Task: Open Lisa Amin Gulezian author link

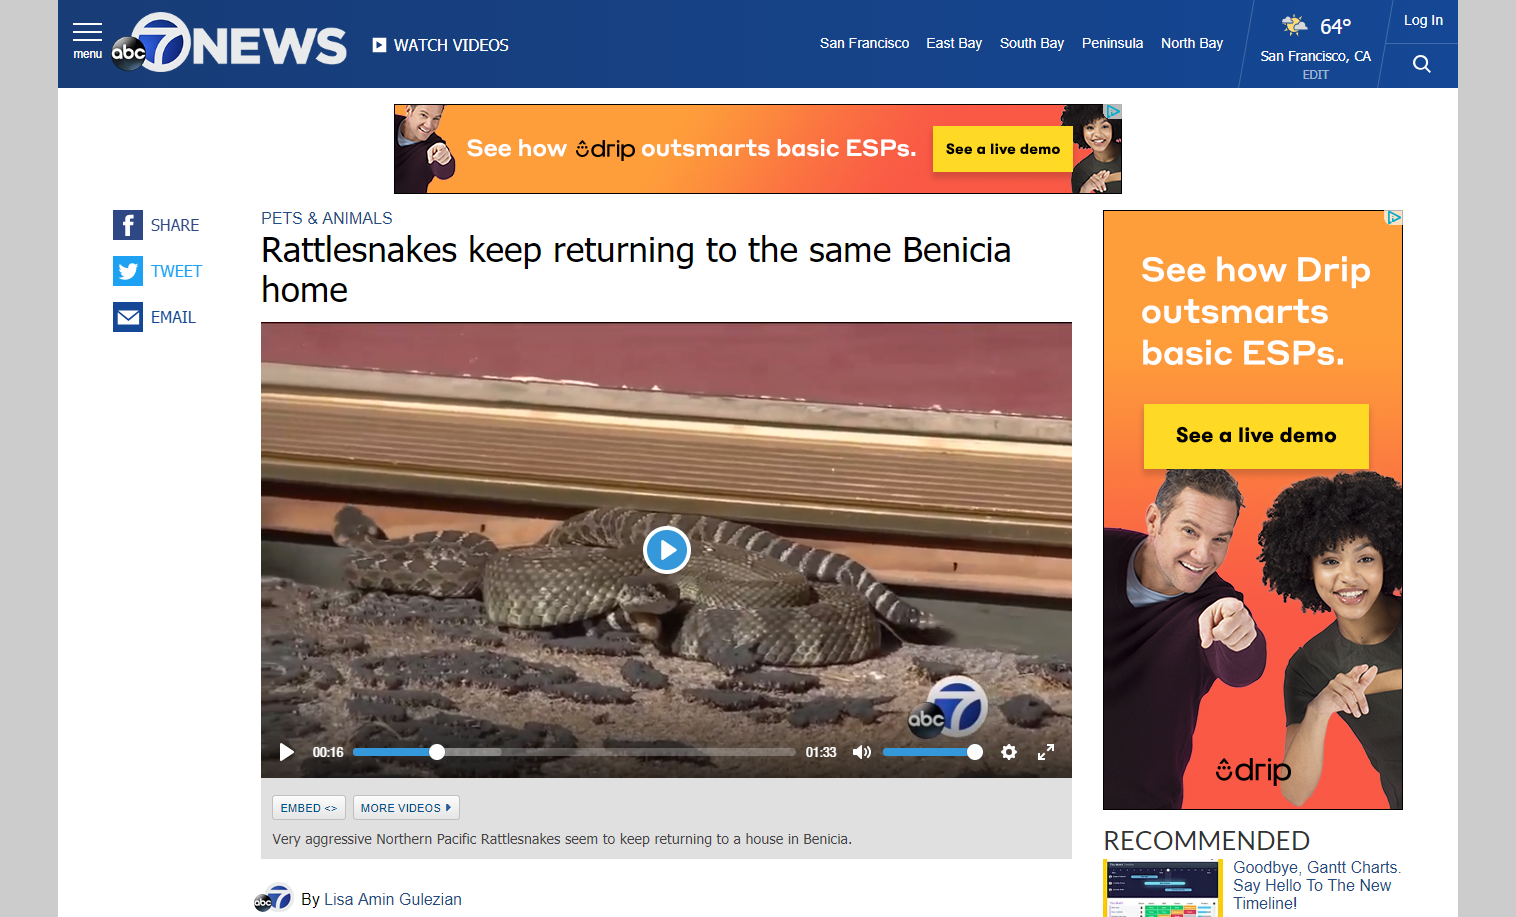Action: [393, 899]
